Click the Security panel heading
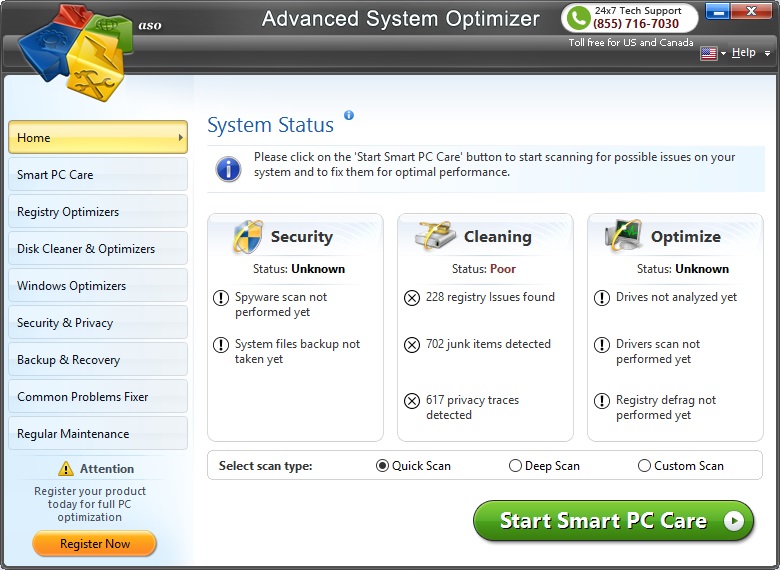Screen dimensions: 780x570 pyautogui.click(x=301, y=237)
